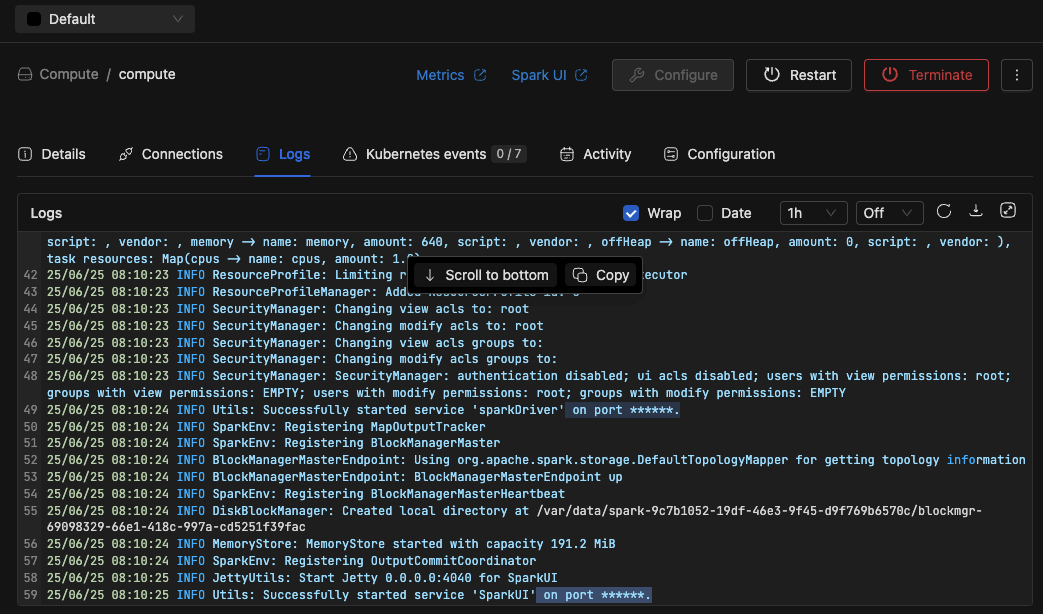Click the 'Created local directory' DiskBlockManager line
The height and width of the screenshot is (614, 1043).
pyautogui.click(x=514, y=519)
